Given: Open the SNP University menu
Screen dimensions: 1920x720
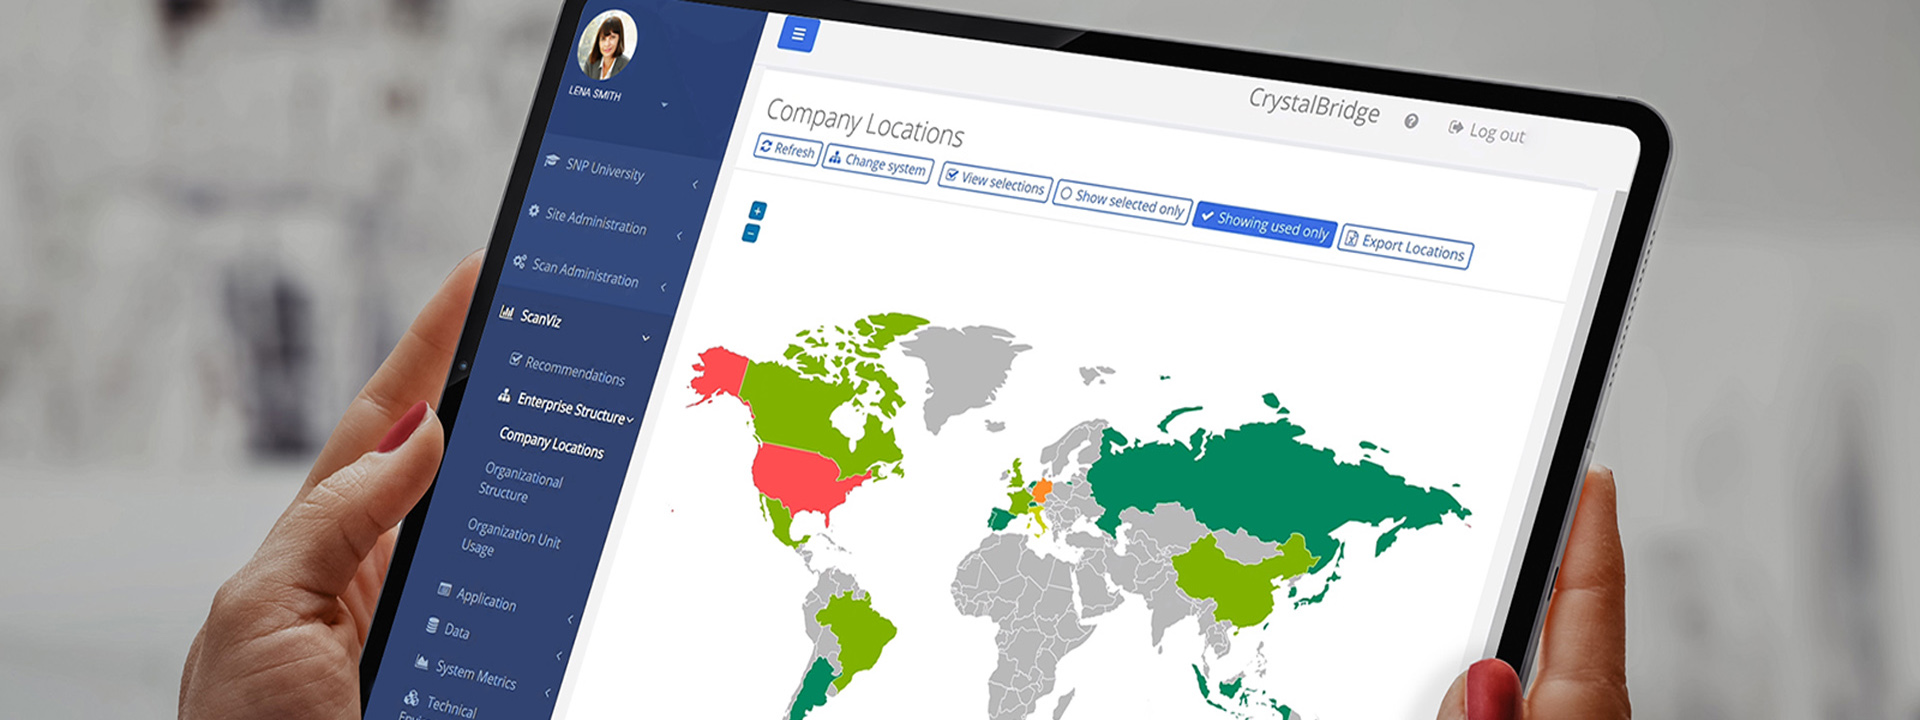Looking at the screenshot, I should coord(605,168).
